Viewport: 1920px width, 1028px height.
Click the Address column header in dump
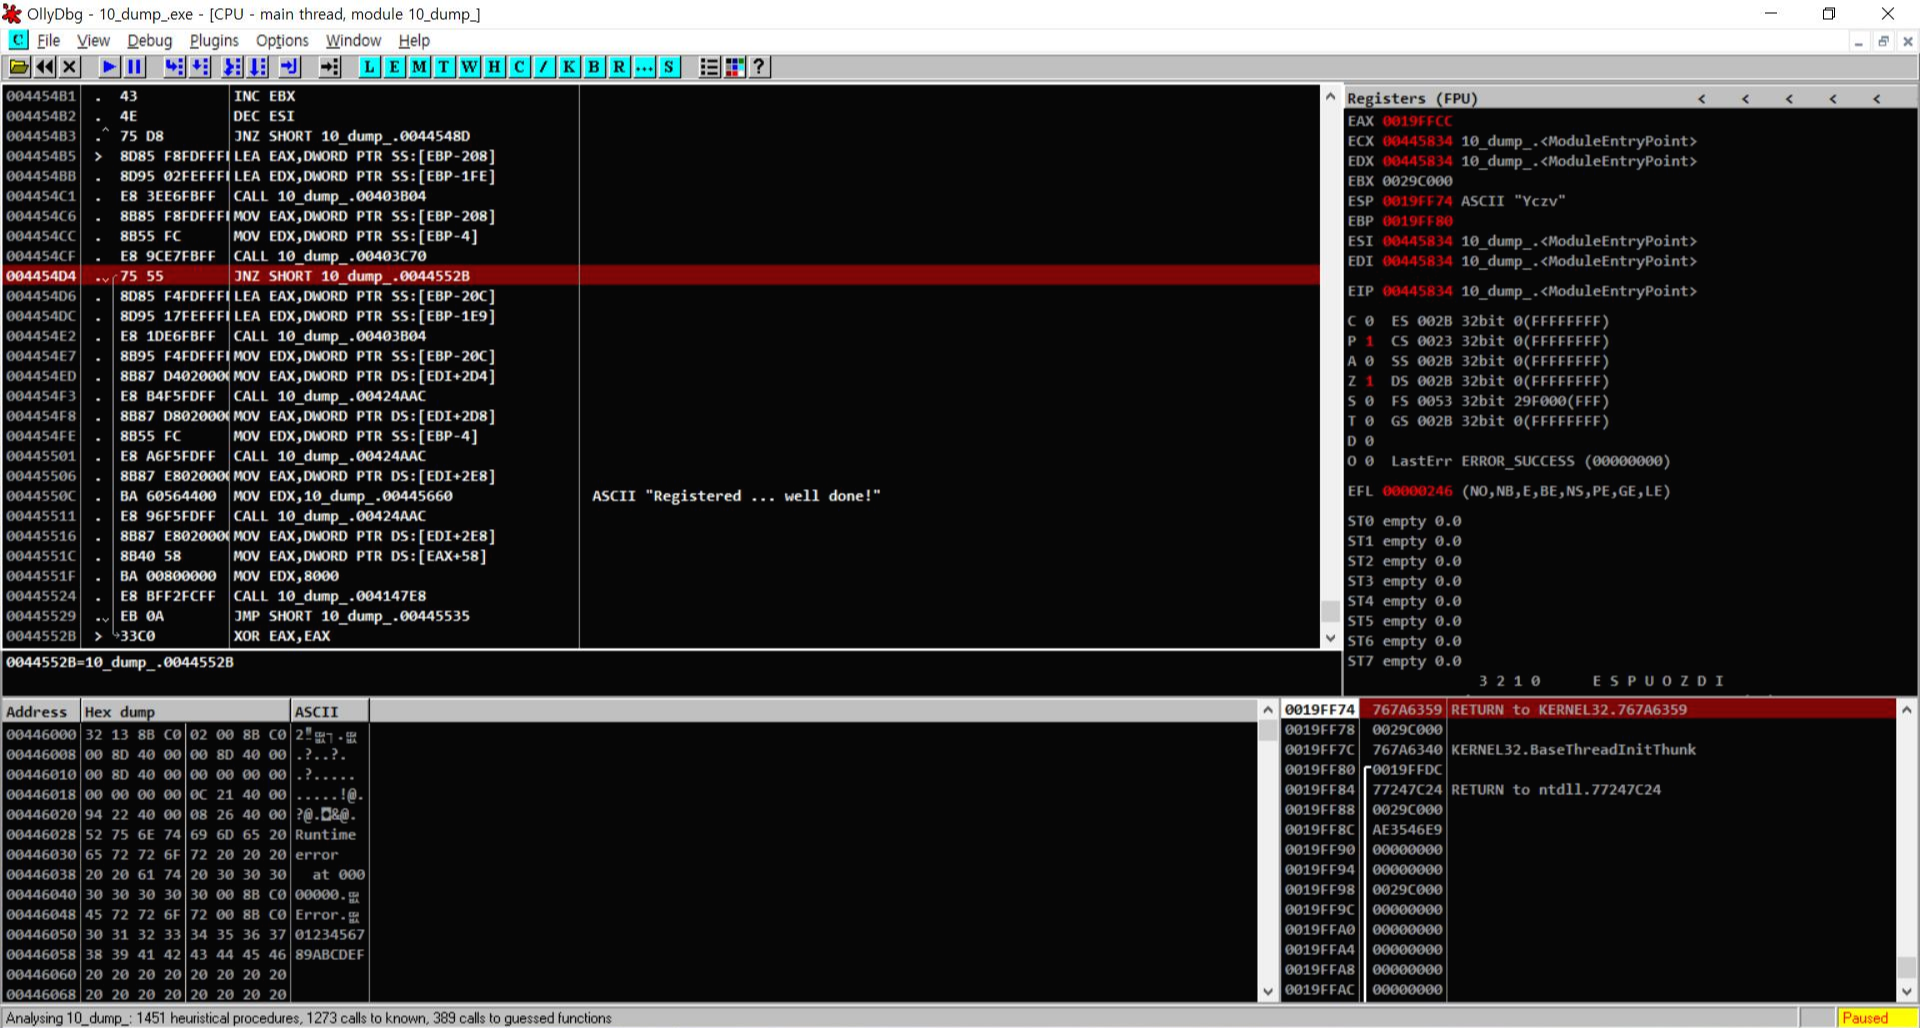[41, 711]
